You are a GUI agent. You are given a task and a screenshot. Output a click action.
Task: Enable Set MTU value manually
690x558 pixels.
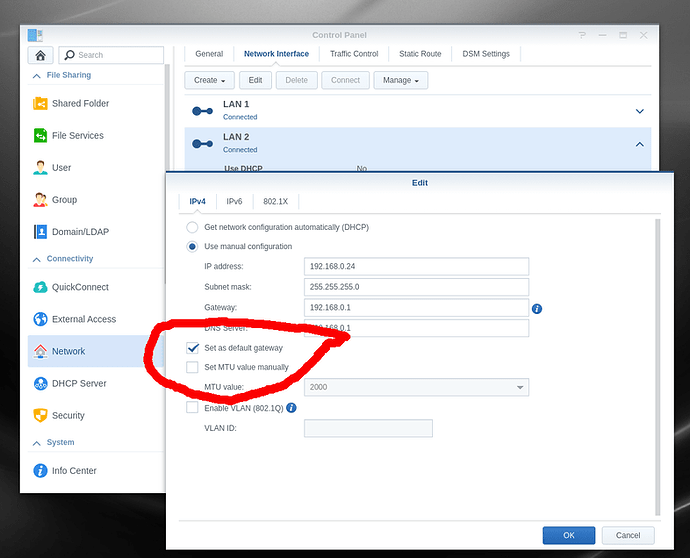pos(192,367)
